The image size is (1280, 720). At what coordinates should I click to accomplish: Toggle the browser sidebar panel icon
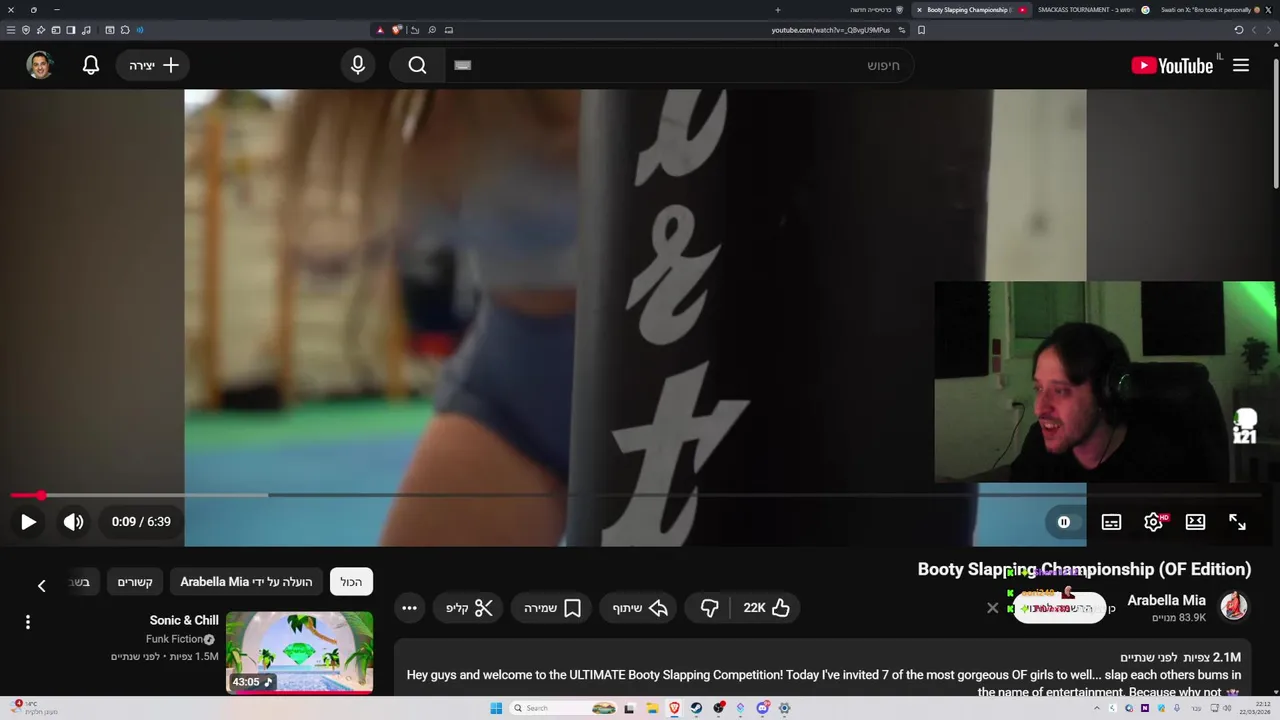(71, 30)
